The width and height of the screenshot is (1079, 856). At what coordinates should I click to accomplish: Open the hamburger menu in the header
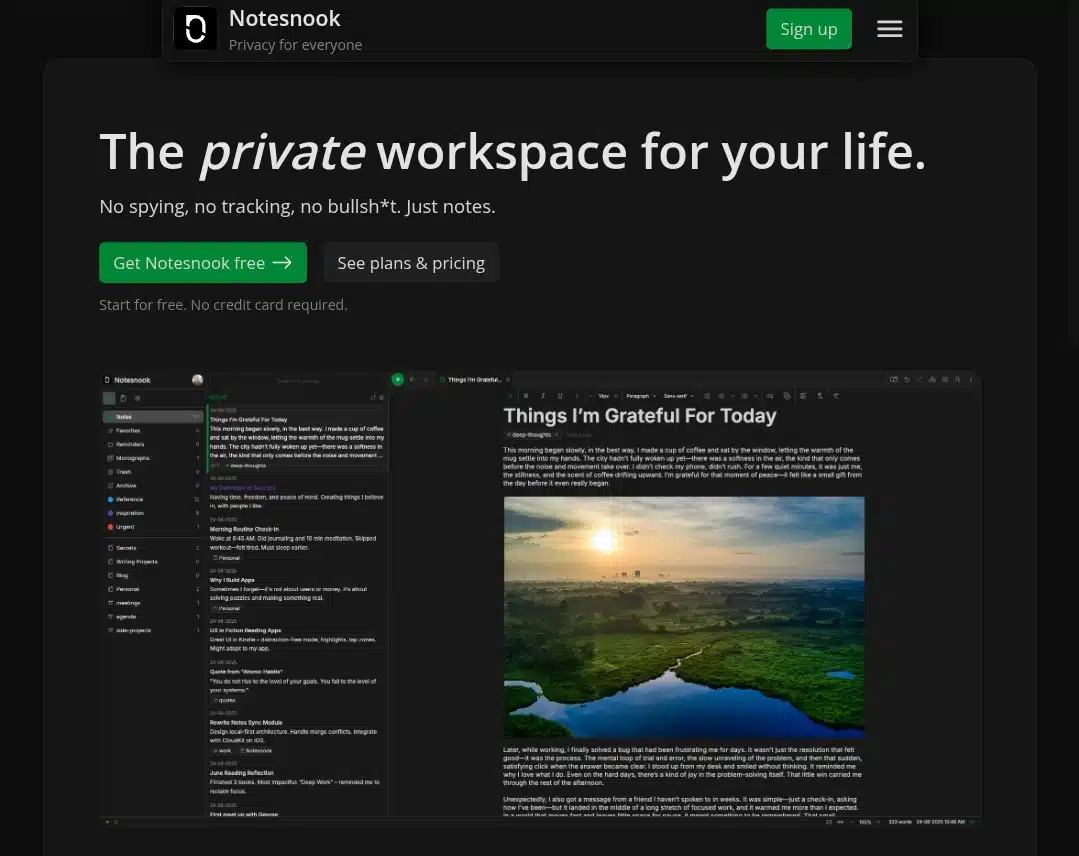click(889, 29)
